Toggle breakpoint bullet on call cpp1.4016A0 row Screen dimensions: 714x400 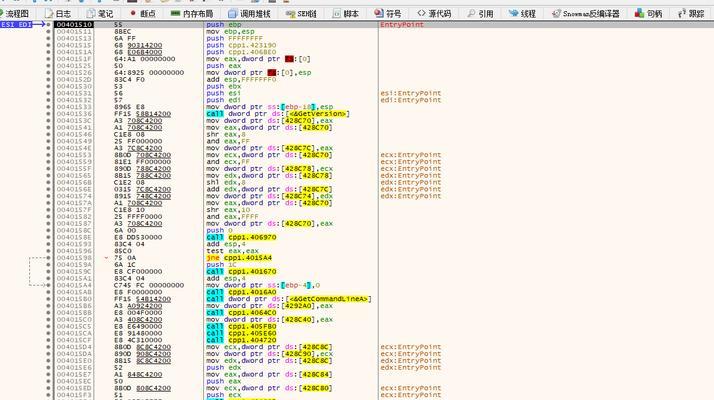48,292
